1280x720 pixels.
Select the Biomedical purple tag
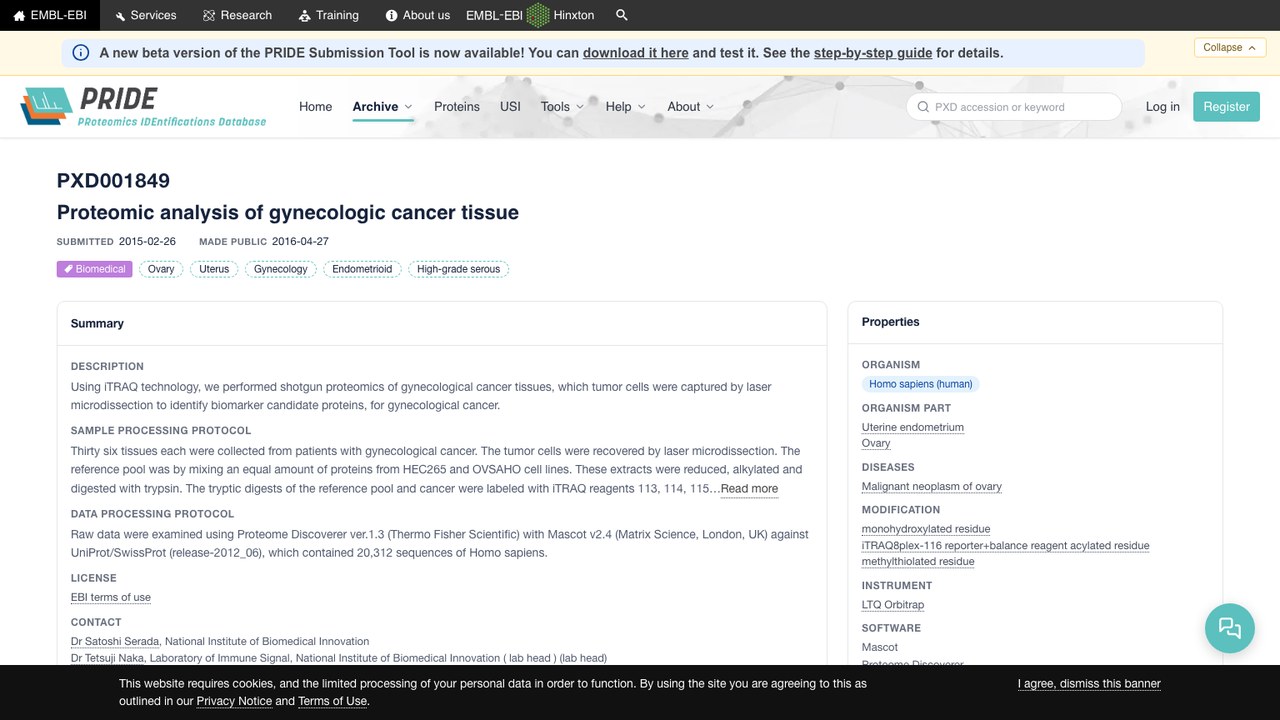coord(95,269)
